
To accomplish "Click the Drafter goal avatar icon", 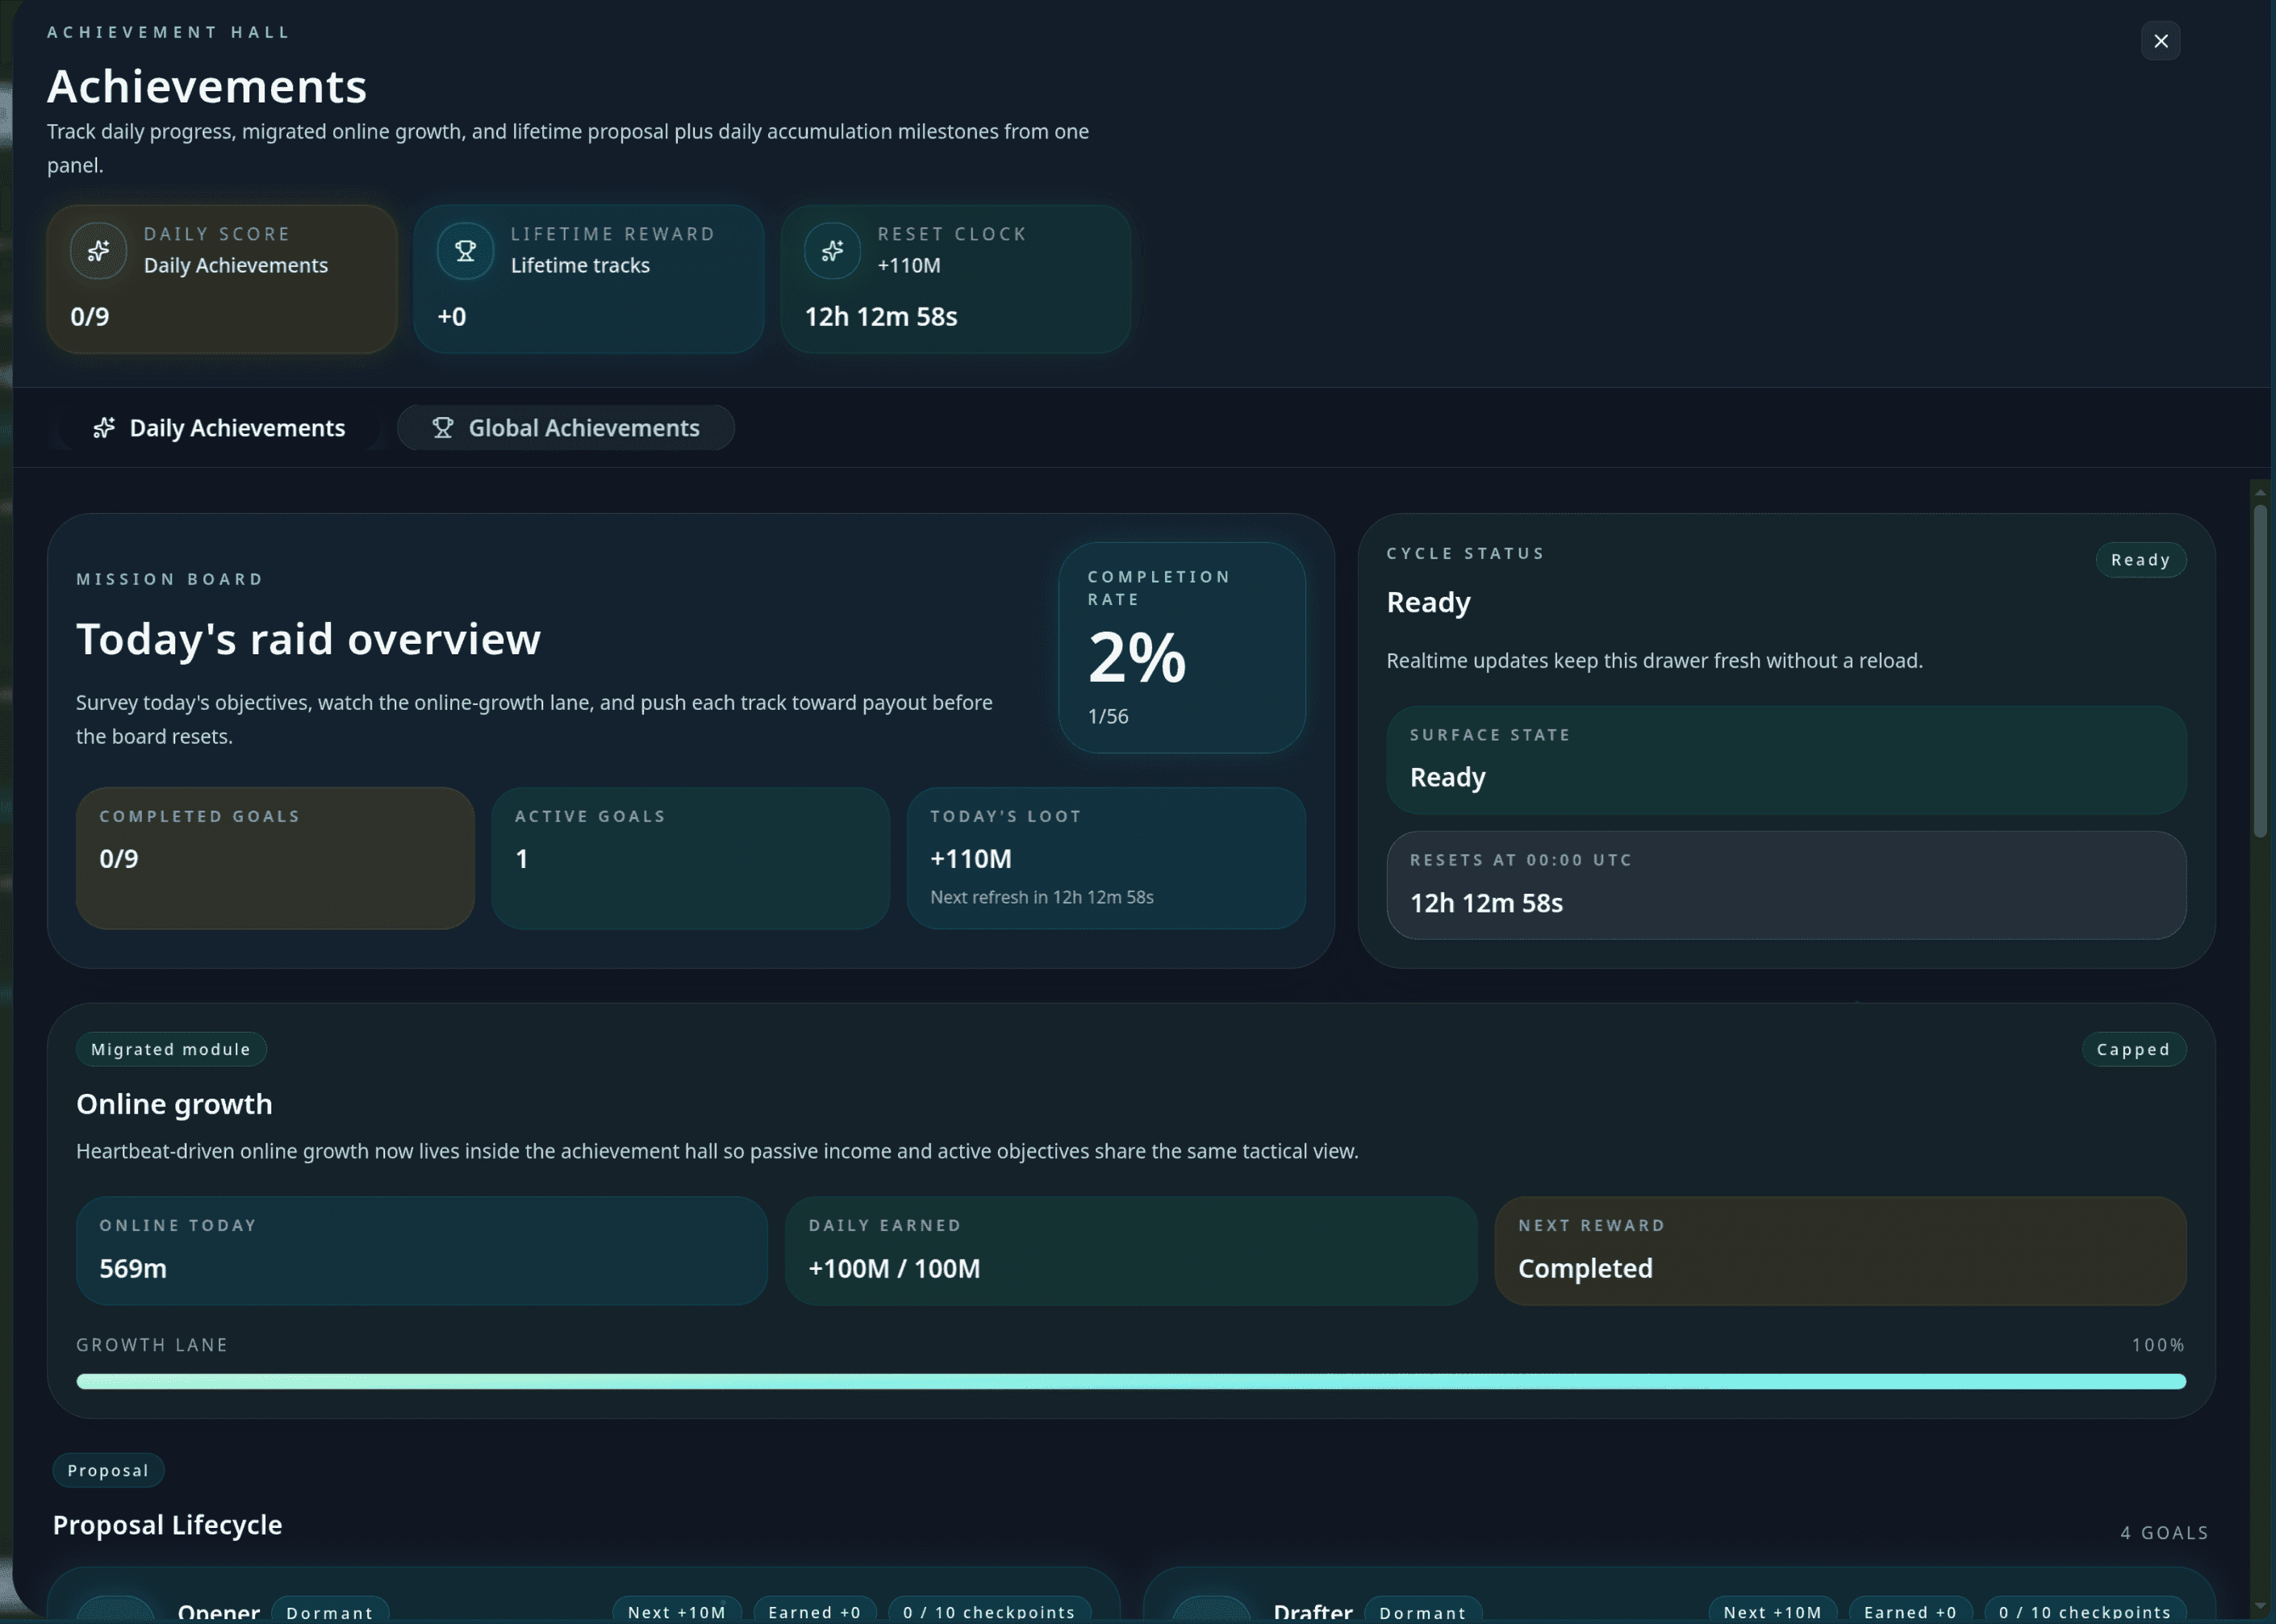I will [1211, 1610].
